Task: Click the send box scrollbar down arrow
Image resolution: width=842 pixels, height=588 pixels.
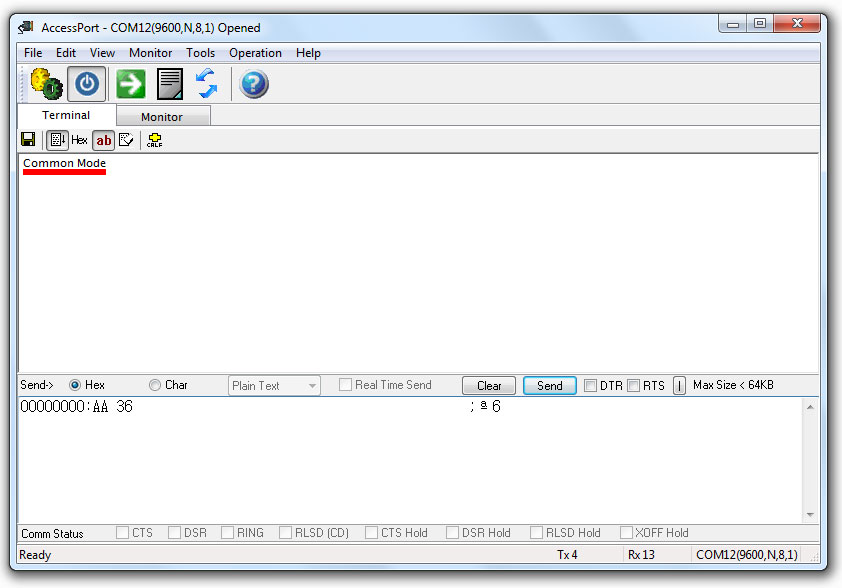Action: pyautogui.click(x=810, y=515)
